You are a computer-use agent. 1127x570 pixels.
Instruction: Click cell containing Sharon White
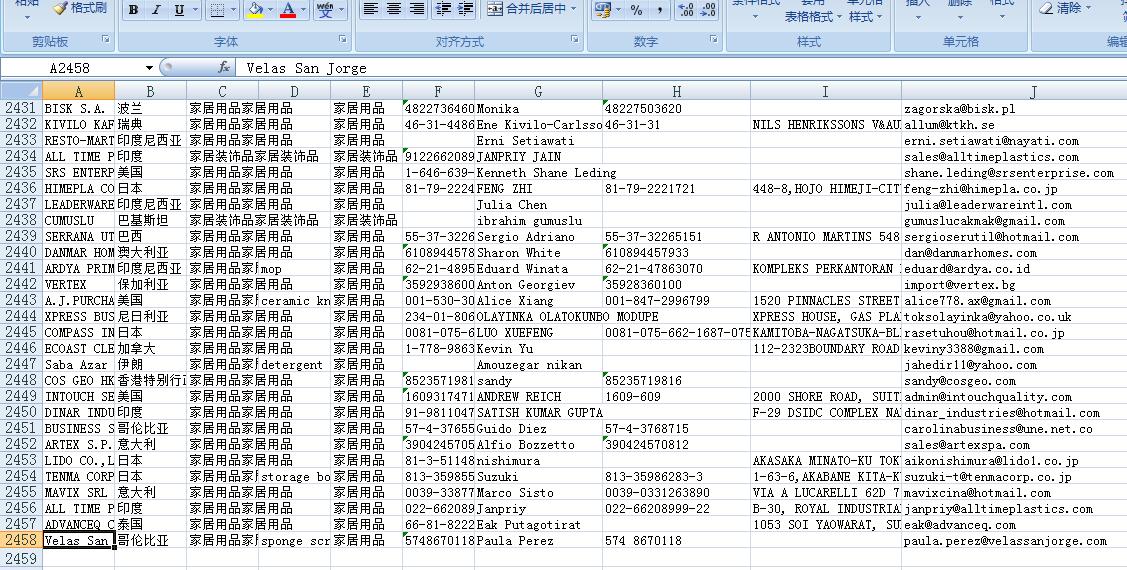pyautogui.click(x=538, y=252)
